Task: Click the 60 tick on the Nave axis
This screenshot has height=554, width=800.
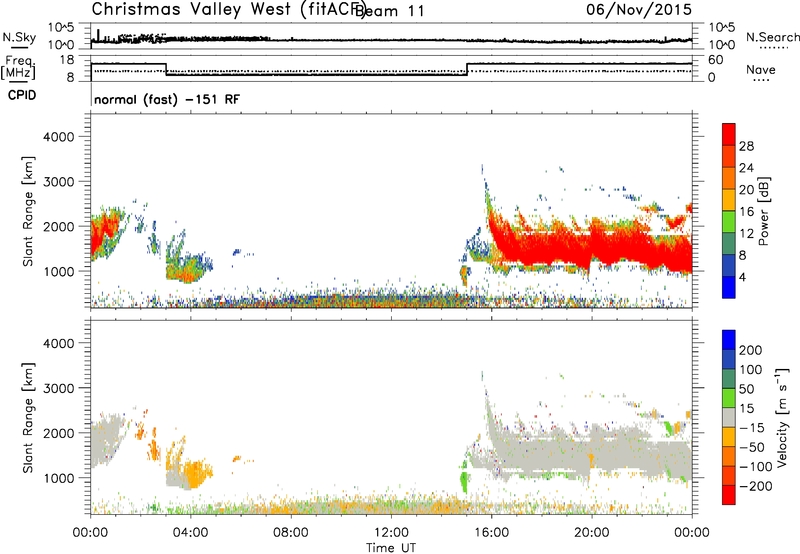Action: [x=715, y=60]
